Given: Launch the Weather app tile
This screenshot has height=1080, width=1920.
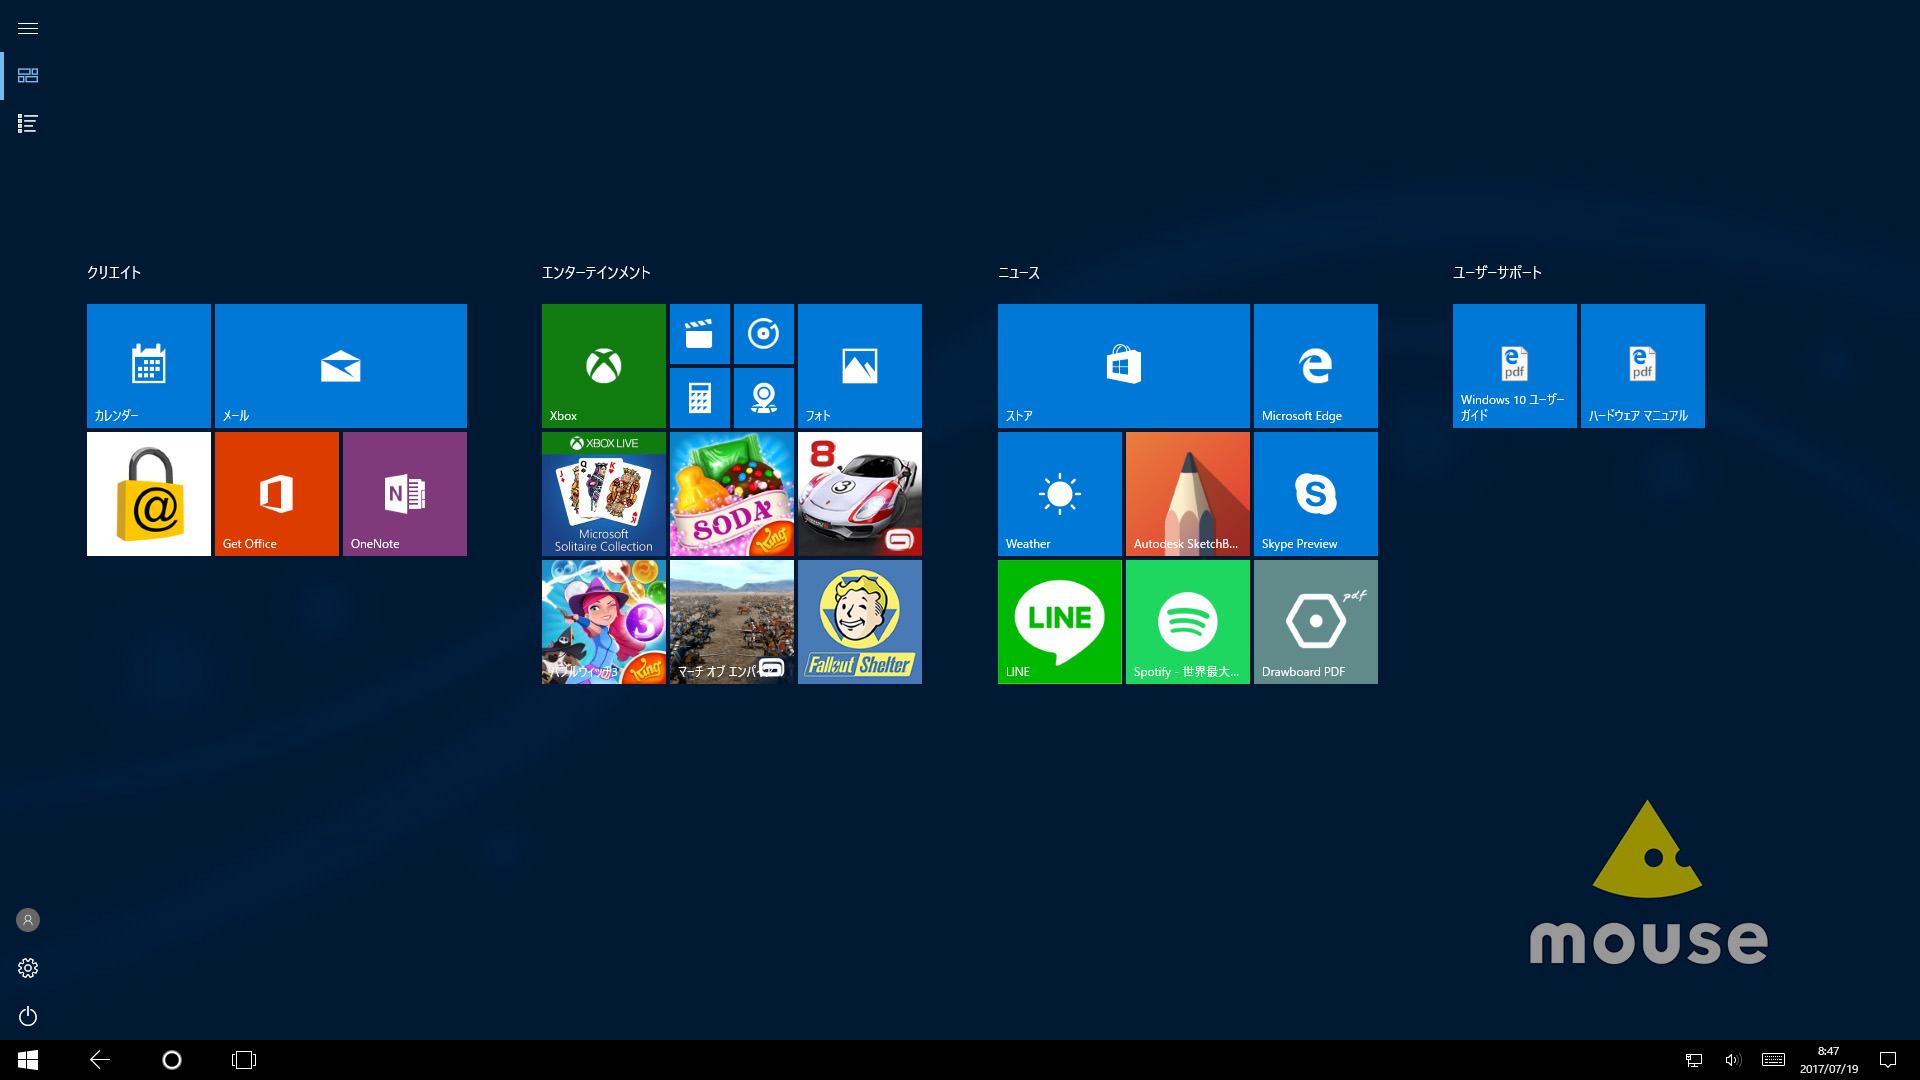Looking at the screenshot, I should (x=1059, y=493).
